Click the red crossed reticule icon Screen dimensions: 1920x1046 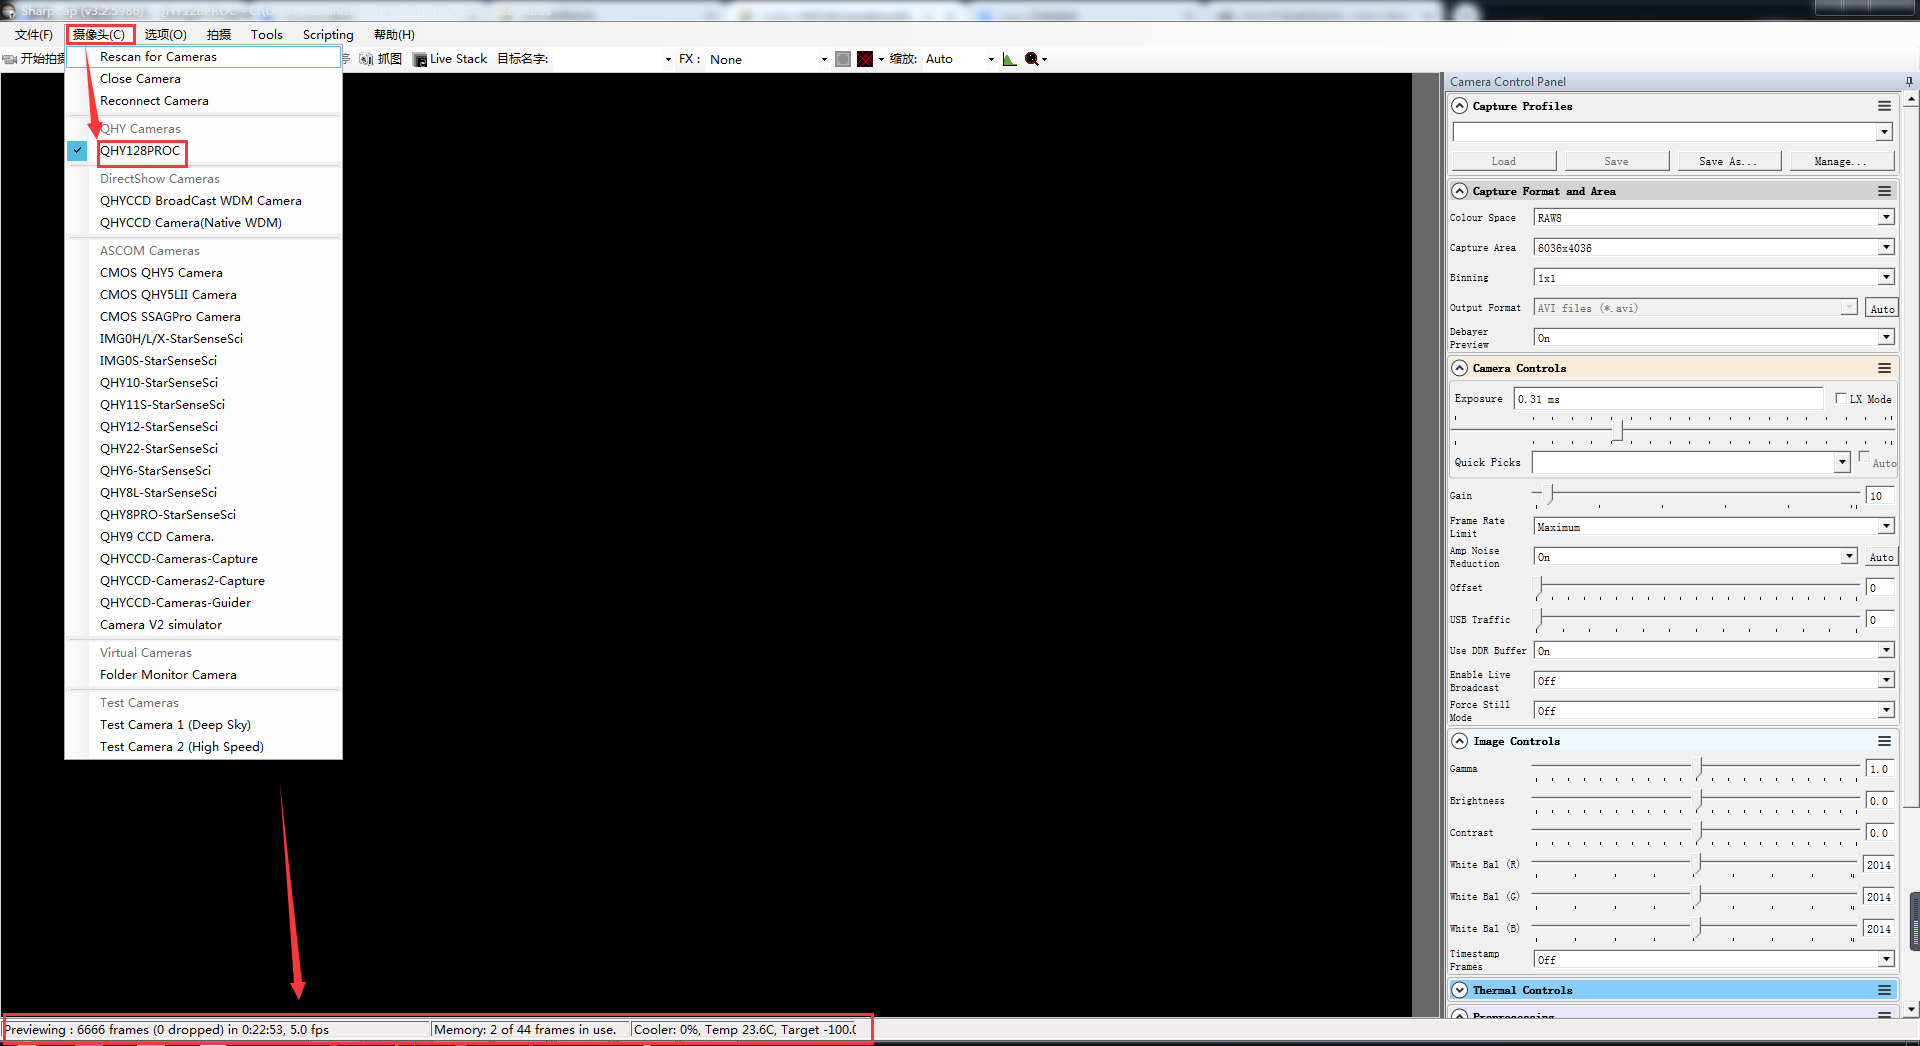click(x=865, y=59)
